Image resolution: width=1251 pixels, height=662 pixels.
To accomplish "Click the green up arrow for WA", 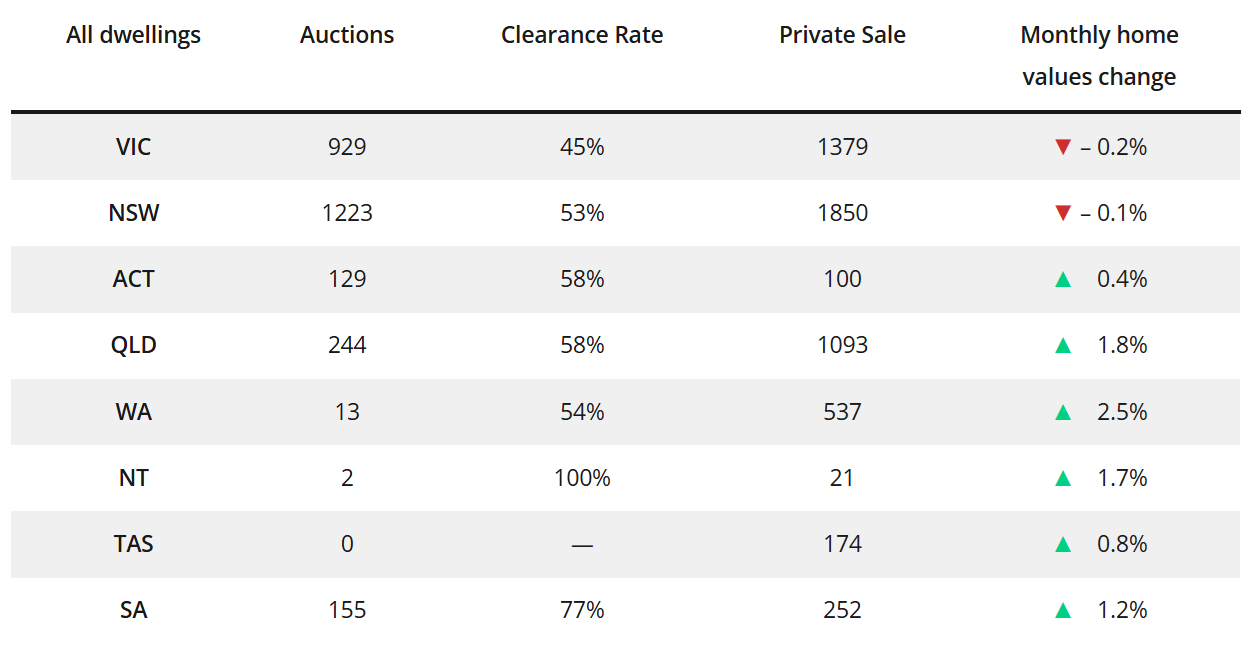I will tap(1063, 412).
